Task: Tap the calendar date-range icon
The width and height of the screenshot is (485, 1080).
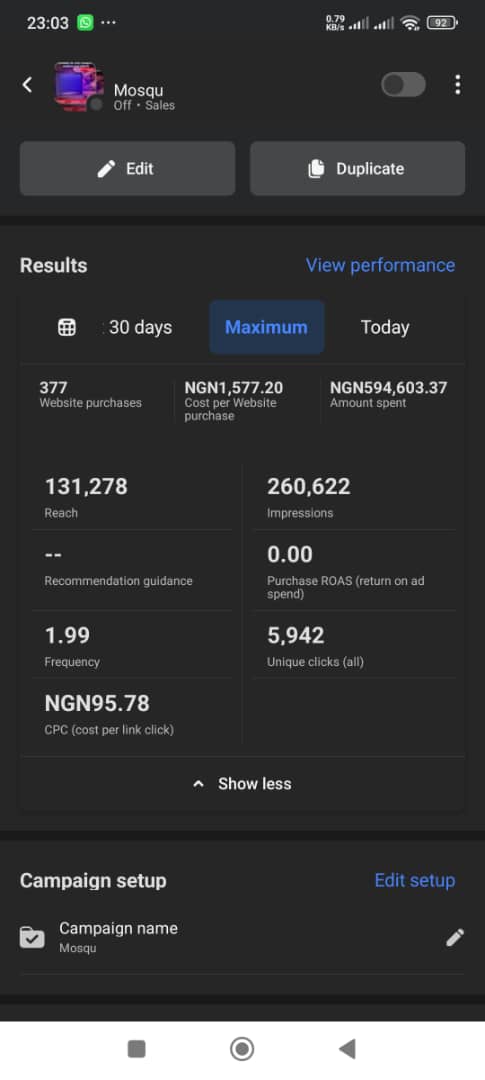Action: coord(67,327)
